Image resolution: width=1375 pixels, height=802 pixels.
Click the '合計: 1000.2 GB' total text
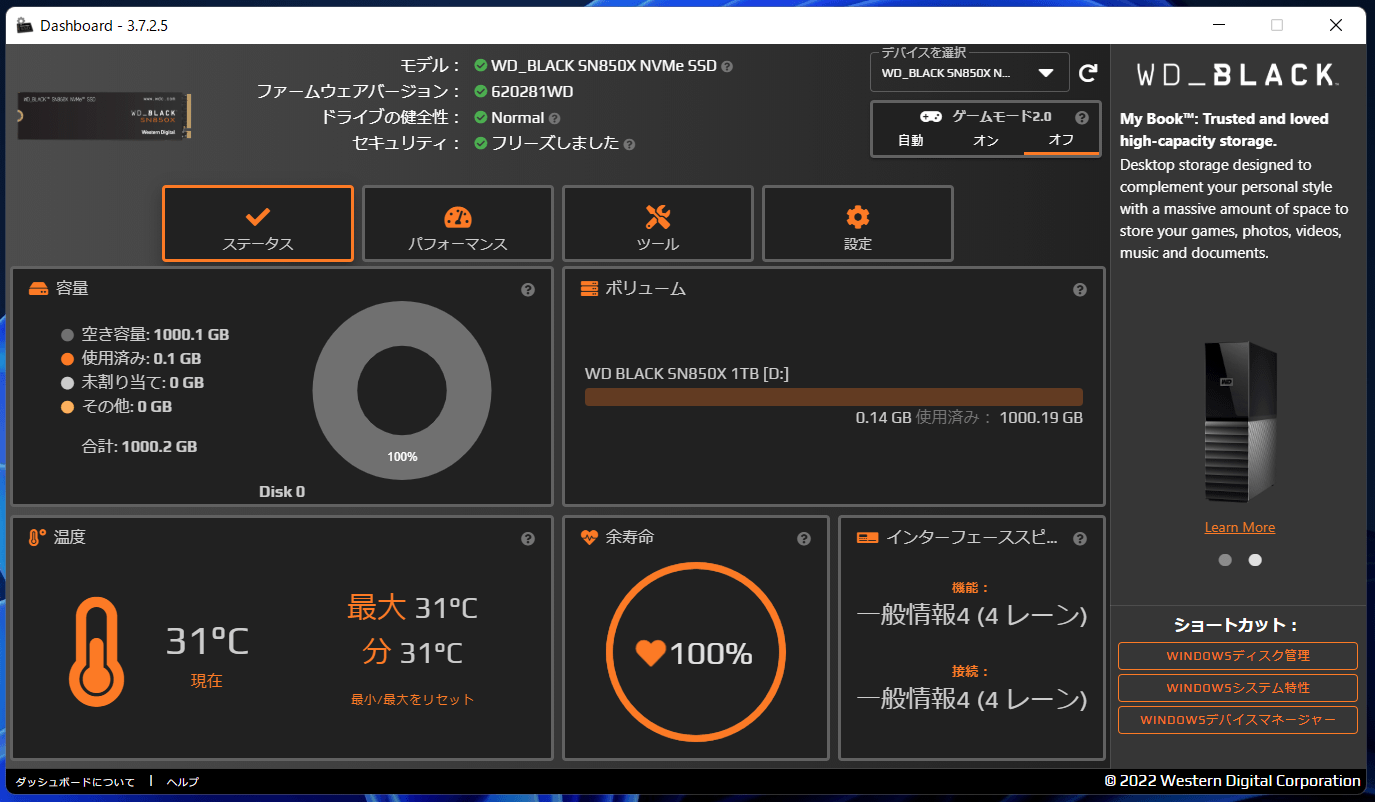139,447
